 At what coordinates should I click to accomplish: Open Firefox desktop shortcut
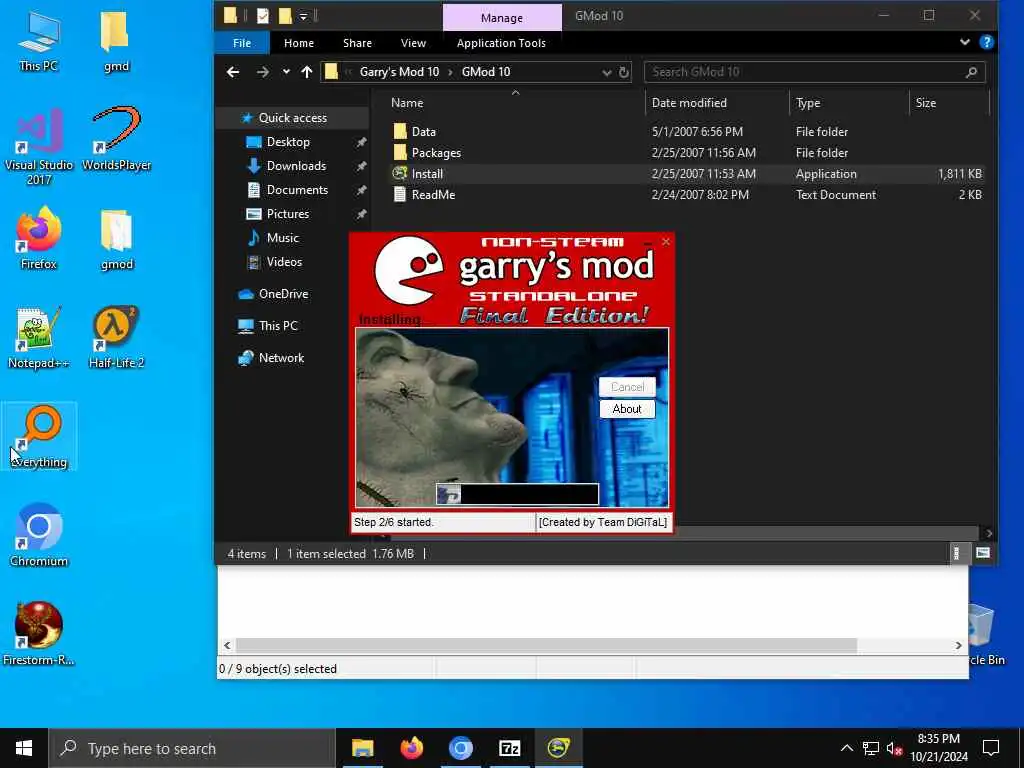[x=39, y=239]
